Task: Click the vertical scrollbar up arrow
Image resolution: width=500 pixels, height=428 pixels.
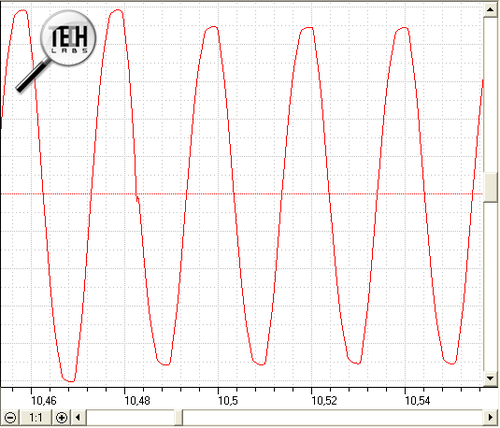Action: (490, 10)
